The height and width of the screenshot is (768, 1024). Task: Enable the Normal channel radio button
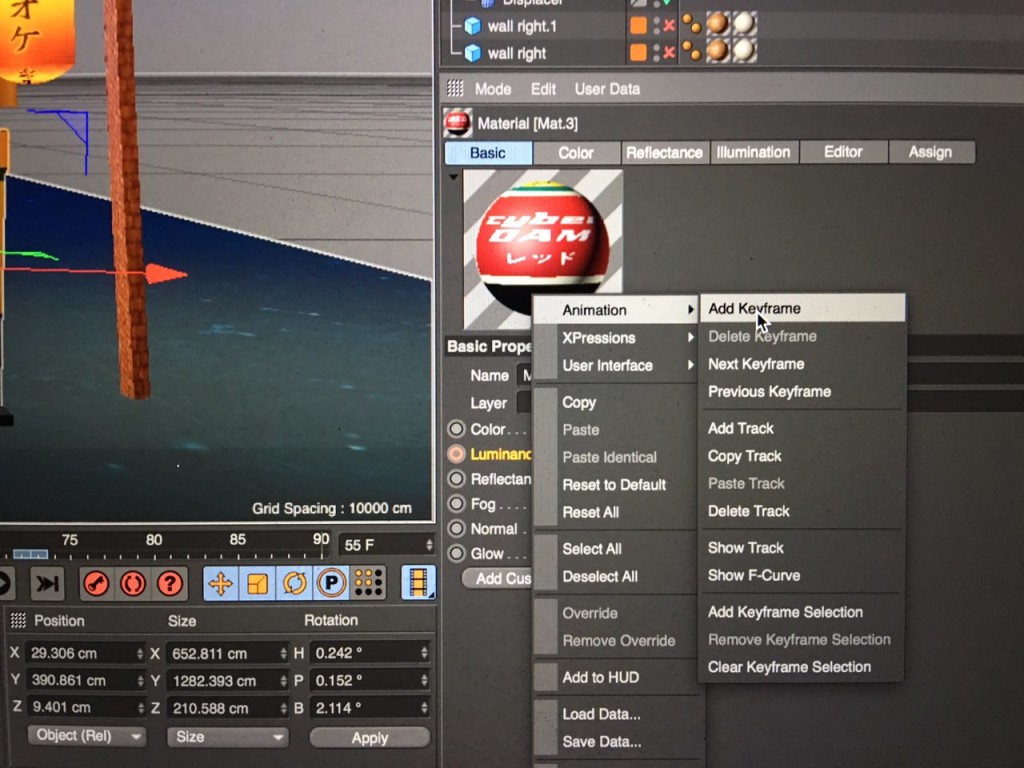coord(456,528)
